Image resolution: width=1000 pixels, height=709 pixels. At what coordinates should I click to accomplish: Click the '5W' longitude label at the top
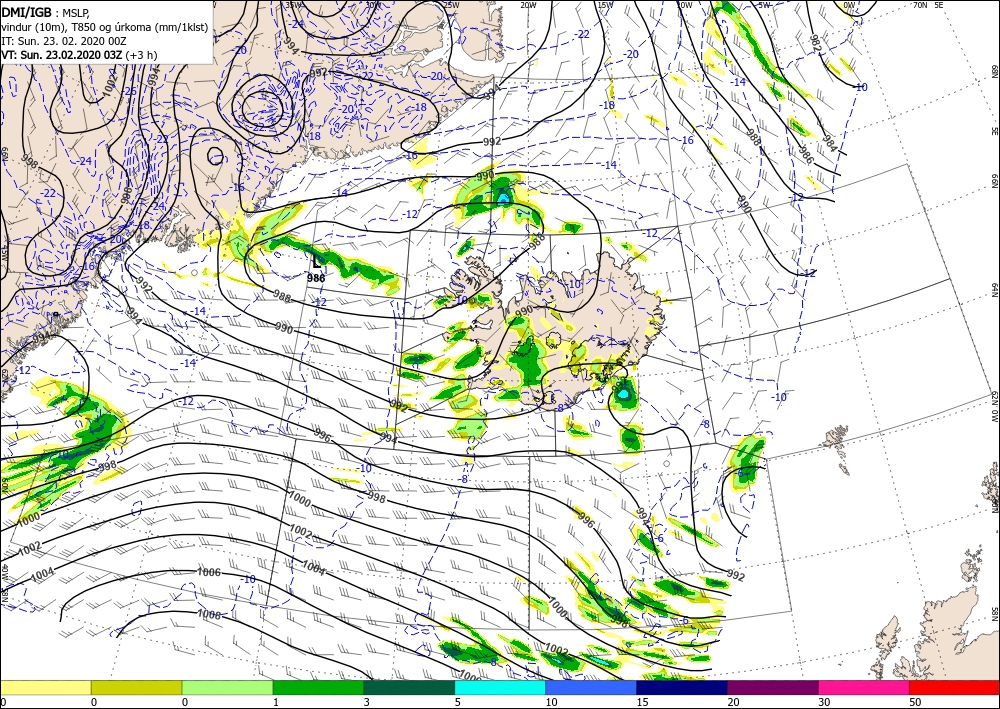tap(763, 5)
